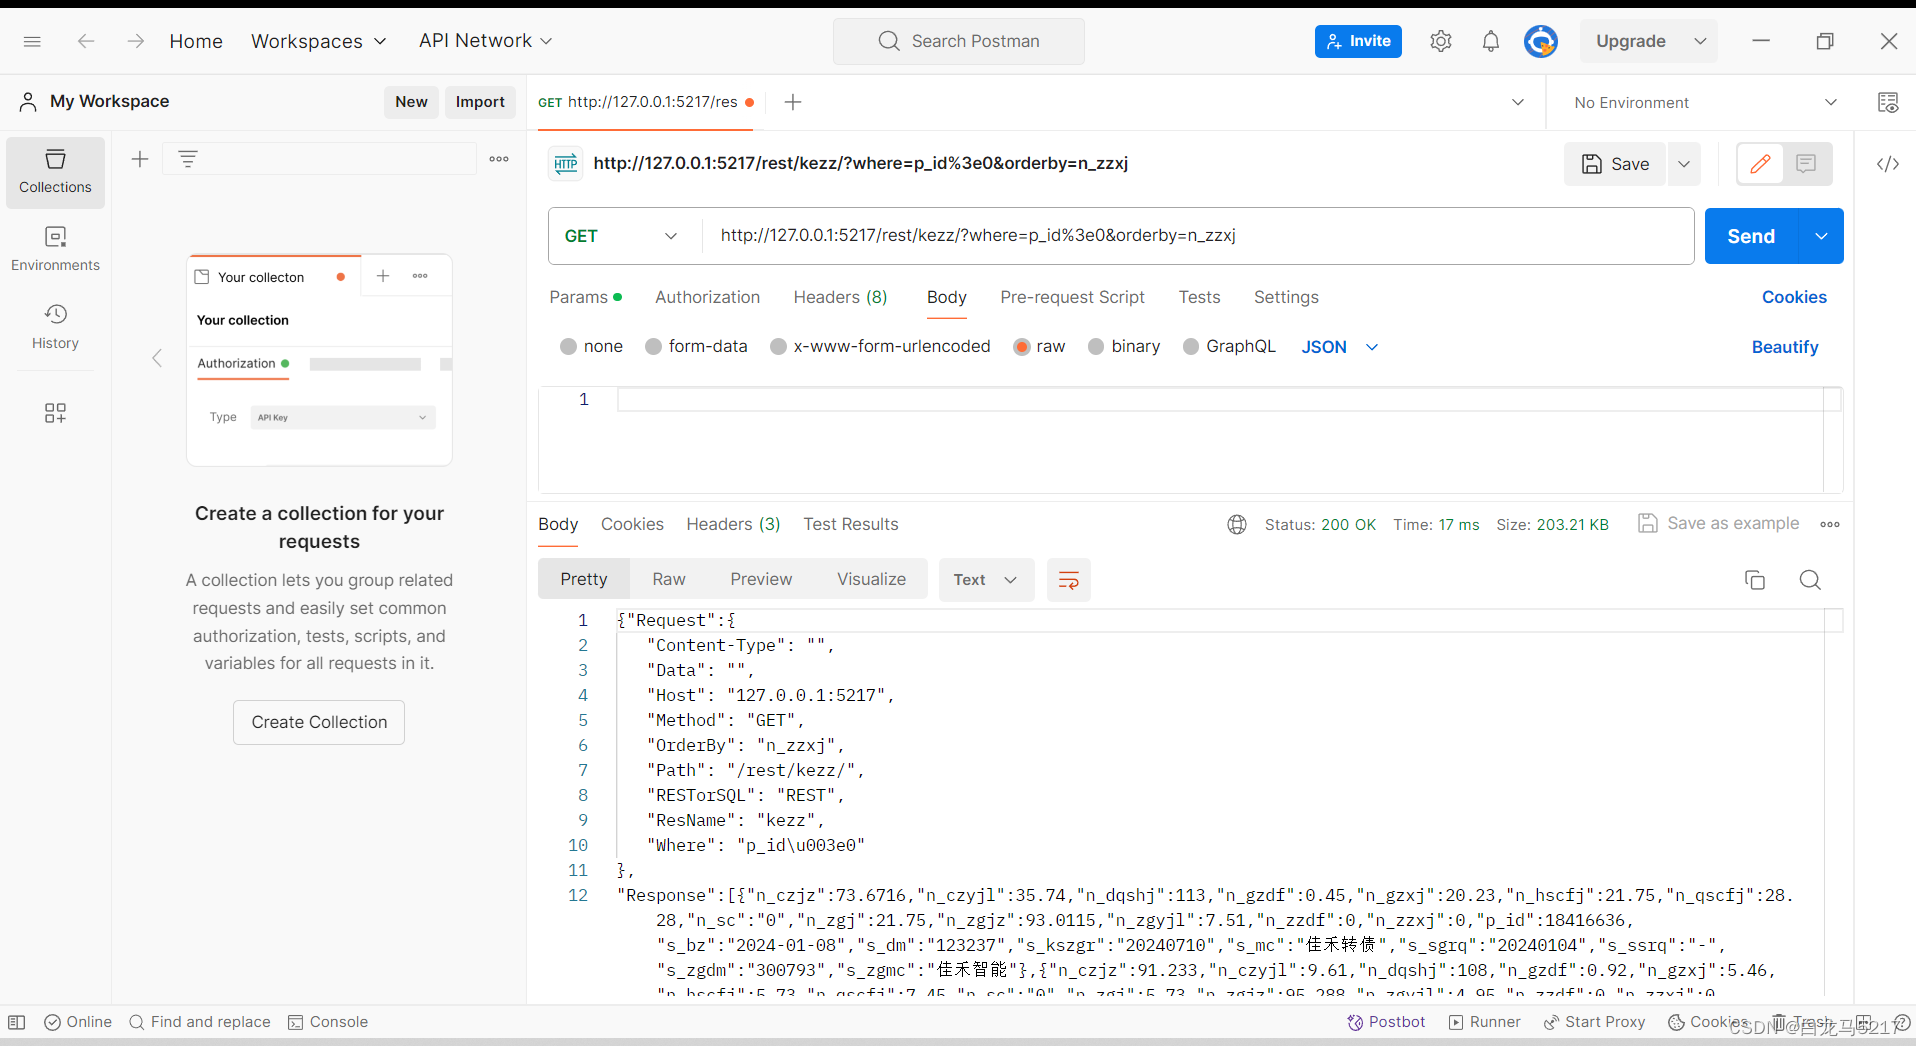Switch to the Params tab
Image resolution: width=1916 pixels, height=1046 pixels.
point(585,297)
